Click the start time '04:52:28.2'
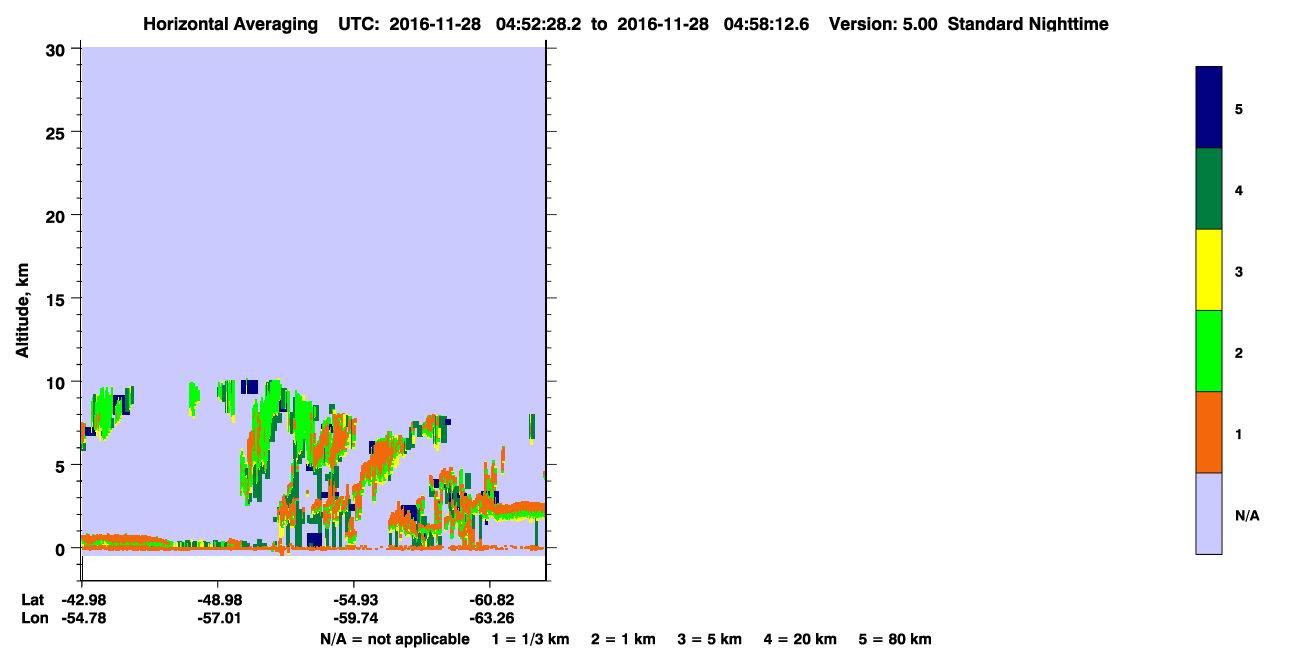 [x=539, y=24]
